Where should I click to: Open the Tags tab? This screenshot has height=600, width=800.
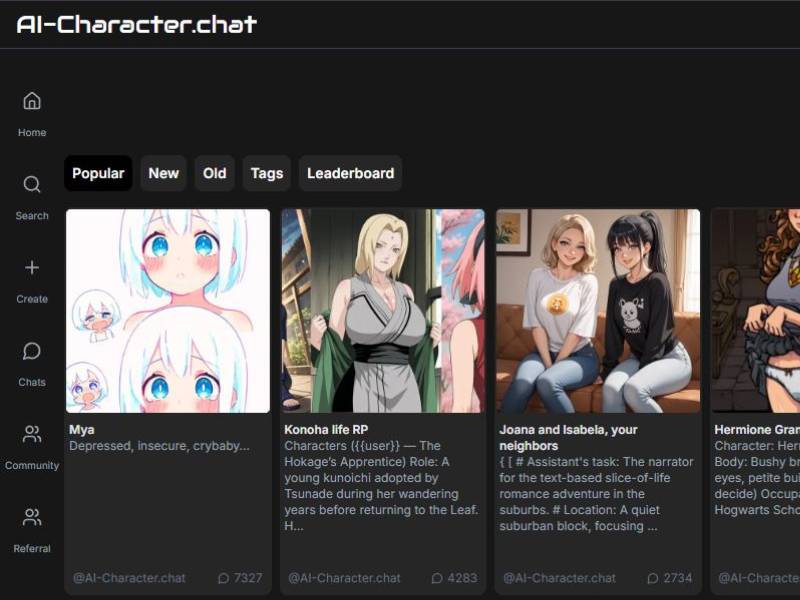(x=267, y=173)
